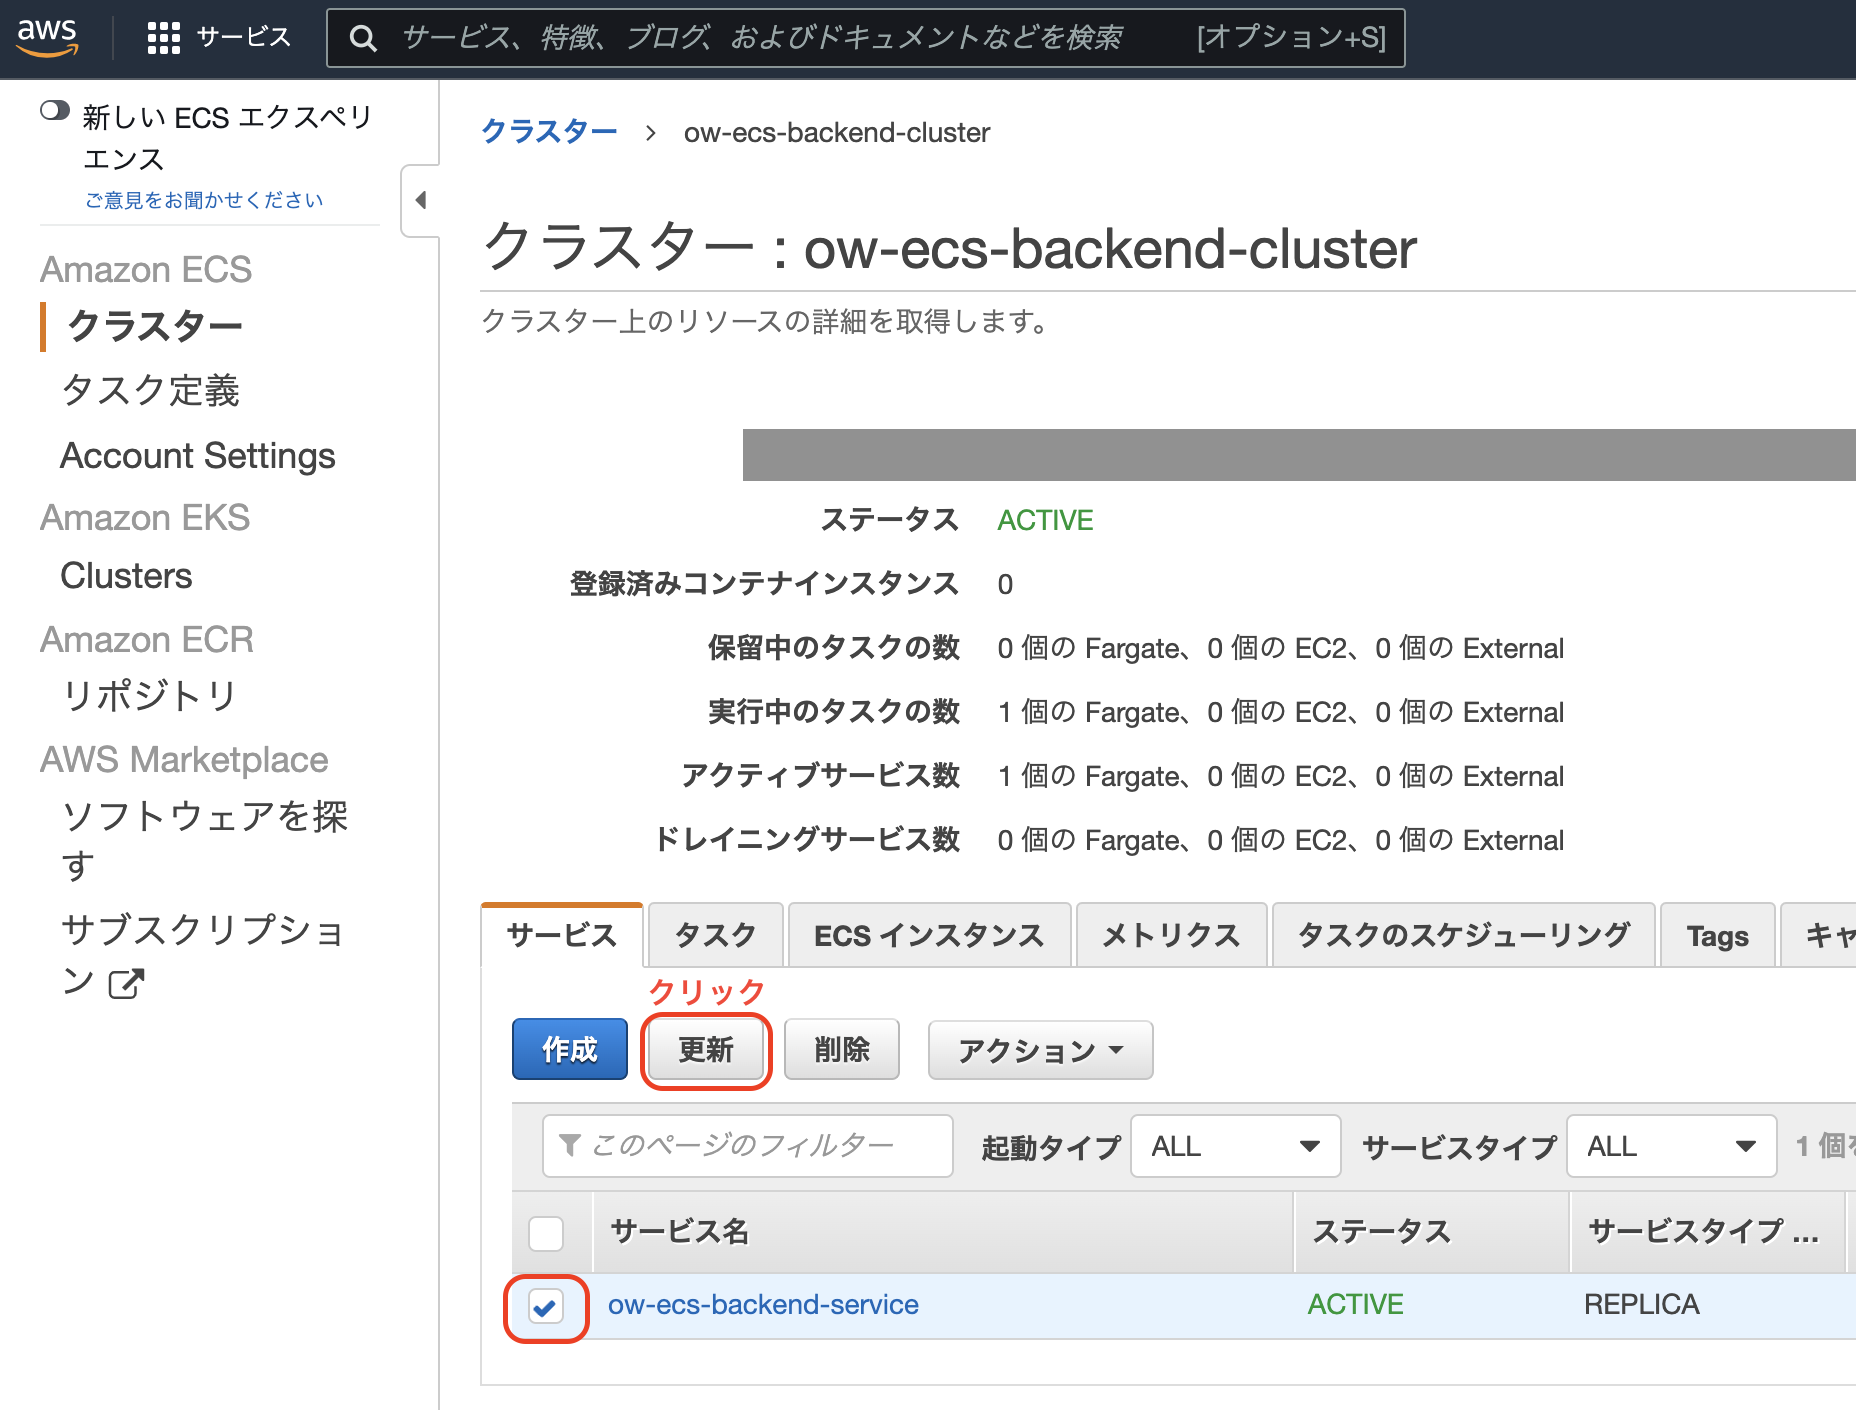This screenshot has width=1856, height=1410.
Task: Open the ow-ecs-backend-service link
Action: pyautogui.click(x=764, y=1305)
